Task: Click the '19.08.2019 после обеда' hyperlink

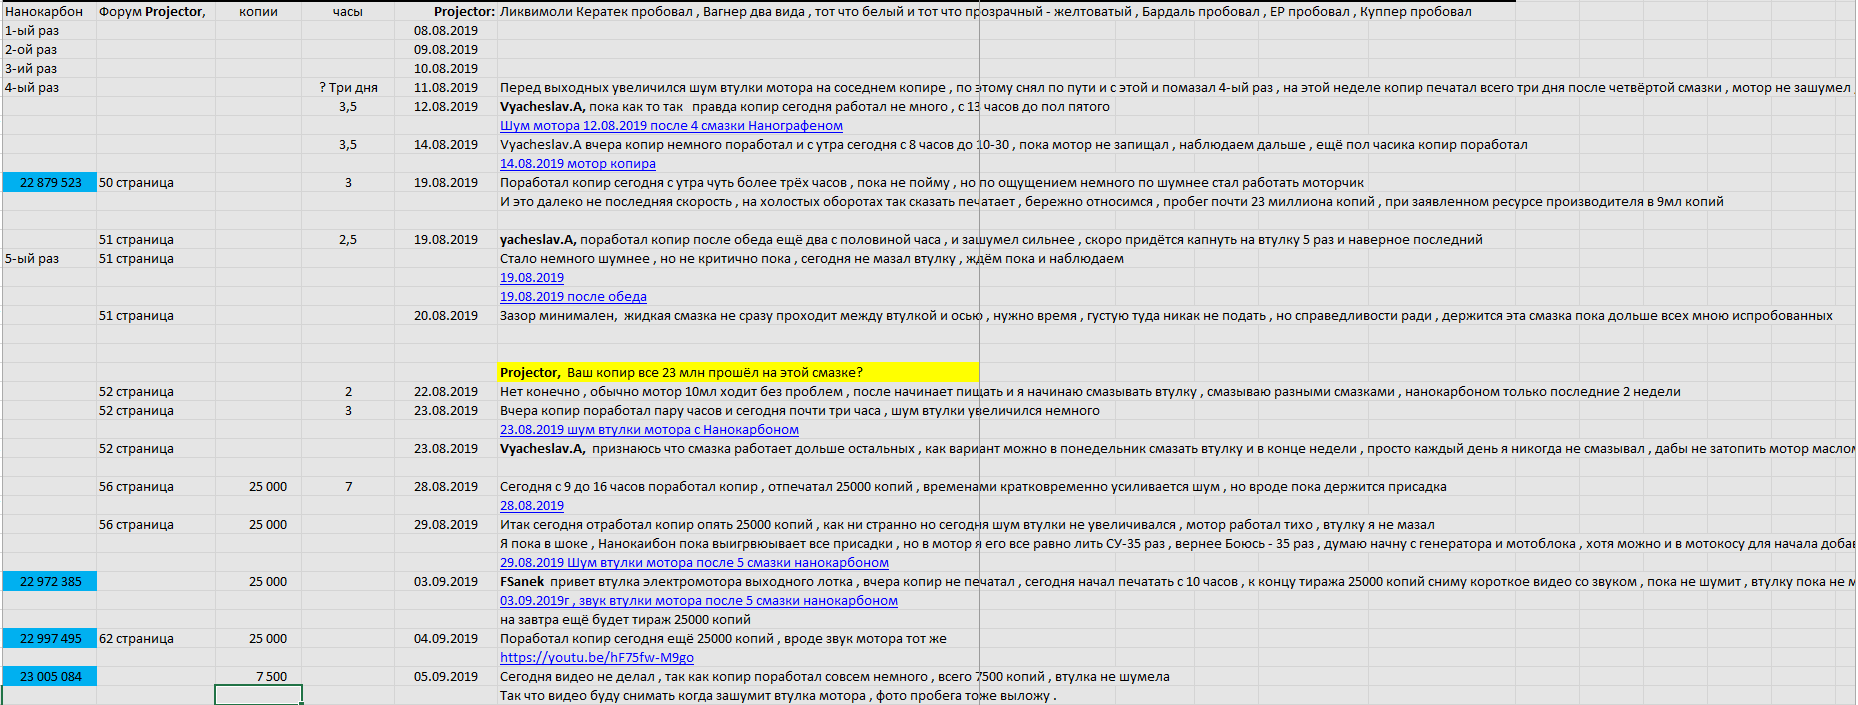Action: tap(573, 297)
